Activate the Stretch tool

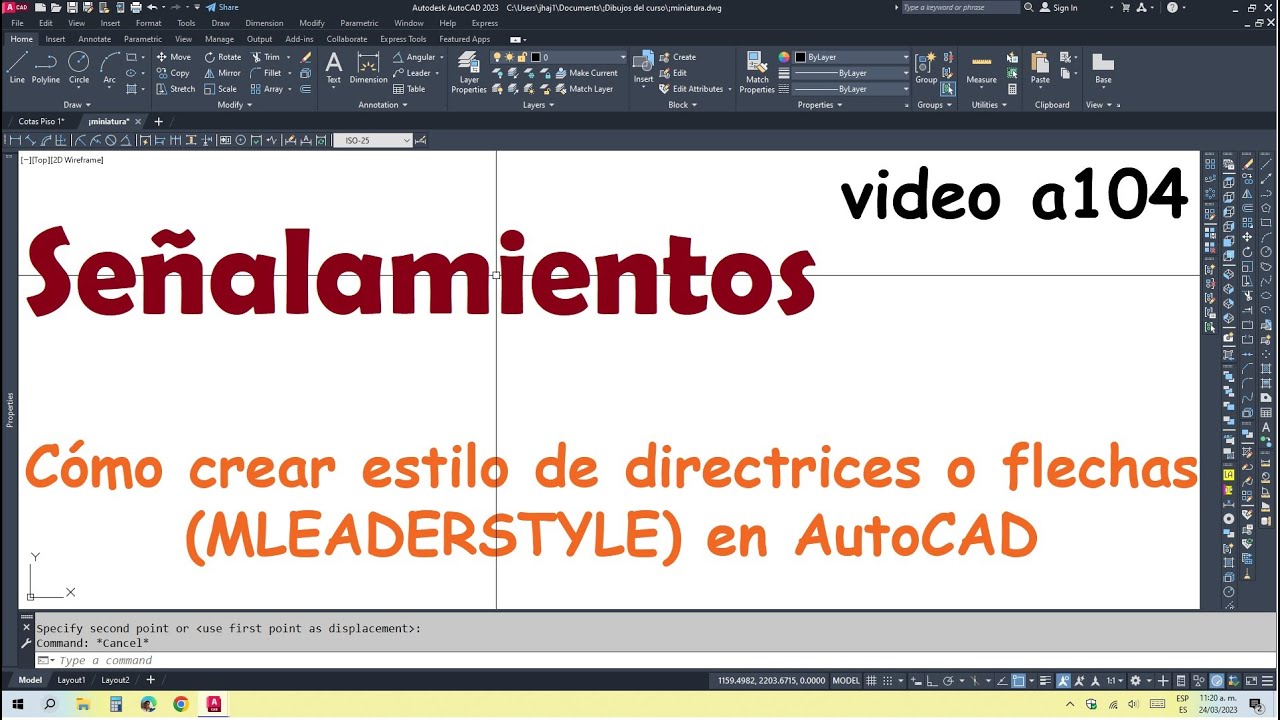175,89
